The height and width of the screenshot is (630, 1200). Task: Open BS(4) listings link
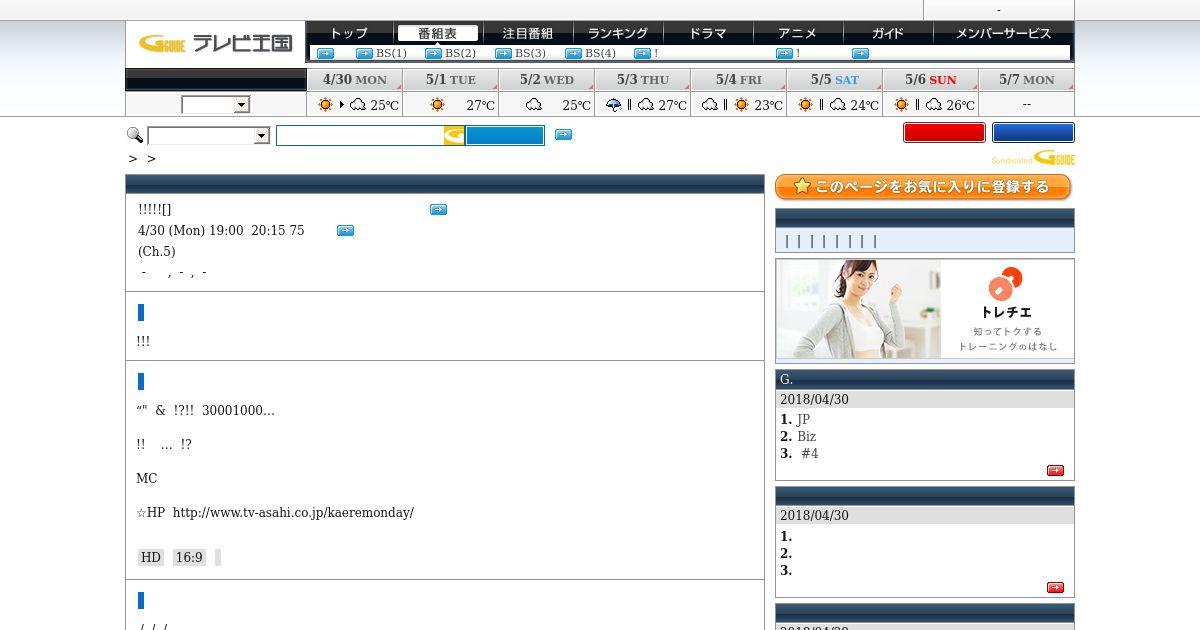(x=600, y=53)
